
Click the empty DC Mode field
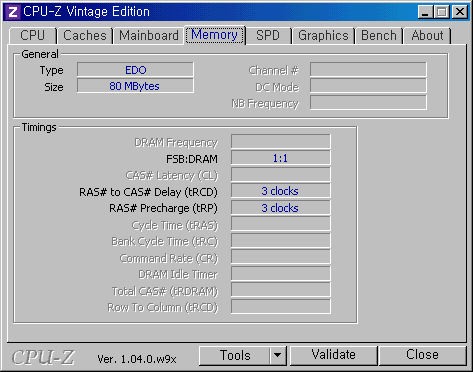368,86
